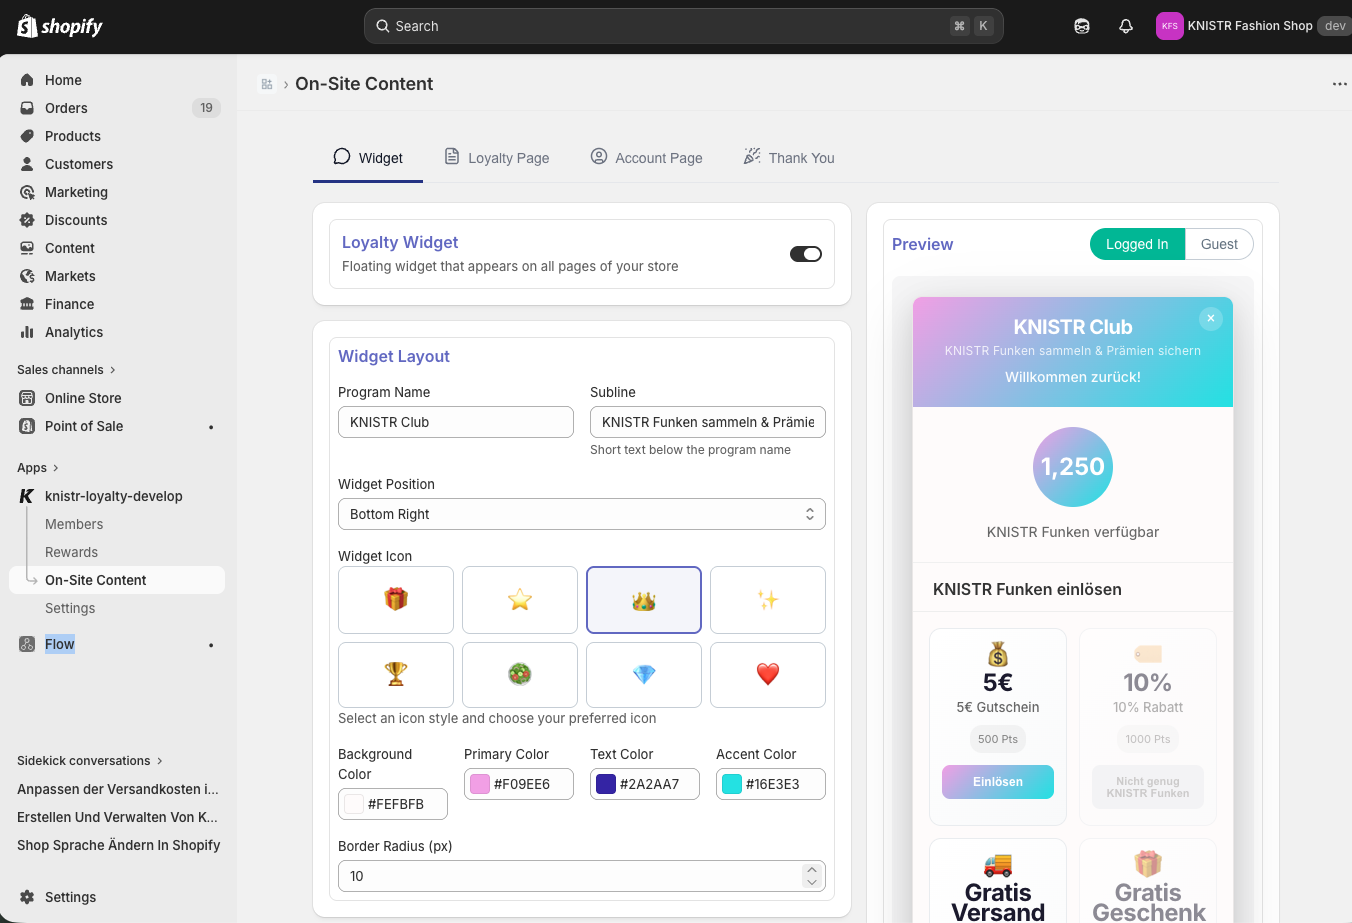
Task: Click the breadcrumb app grid icon
Action: [267, 84]
